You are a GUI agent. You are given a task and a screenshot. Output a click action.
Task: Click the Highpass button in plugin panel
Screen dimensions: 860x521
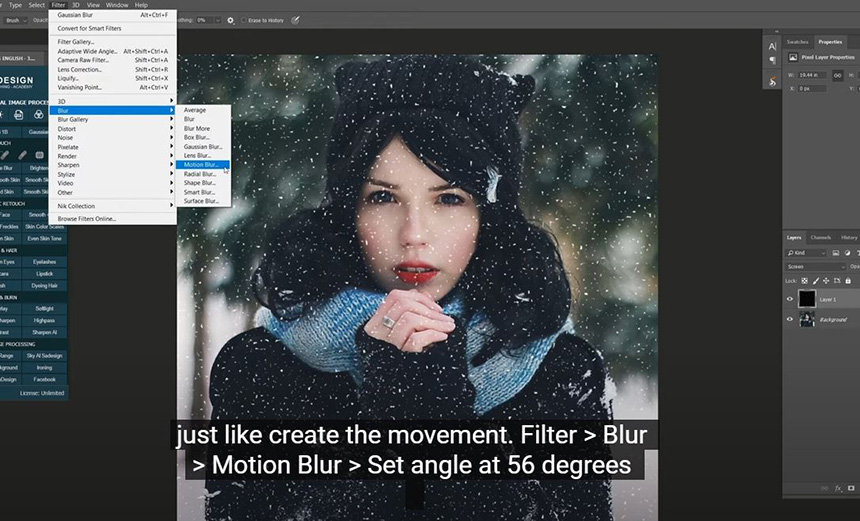(45, 320)
